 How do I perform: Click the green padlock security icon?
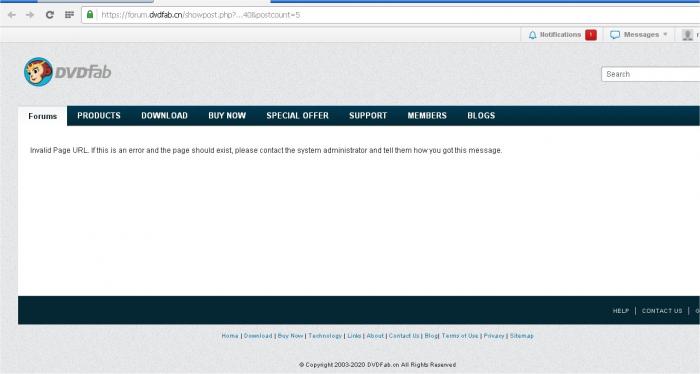coord(90,14)
